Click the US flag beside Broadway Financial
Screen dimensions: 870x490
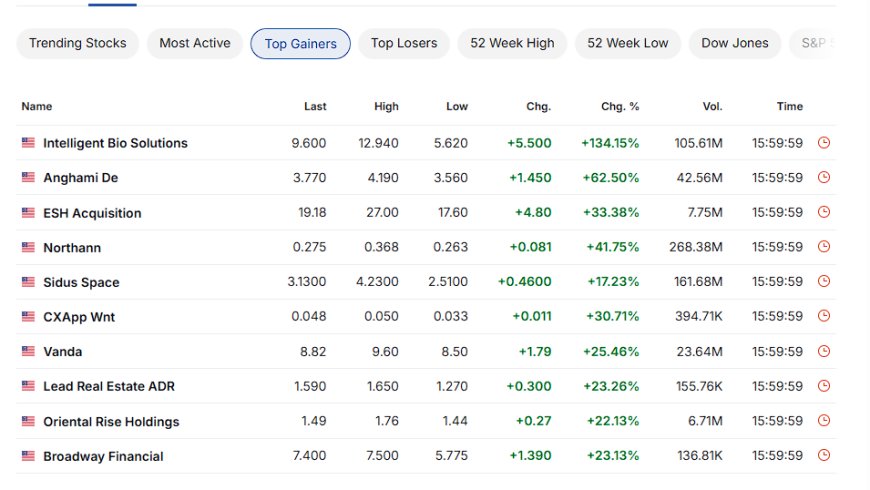(x=28, y=456)
